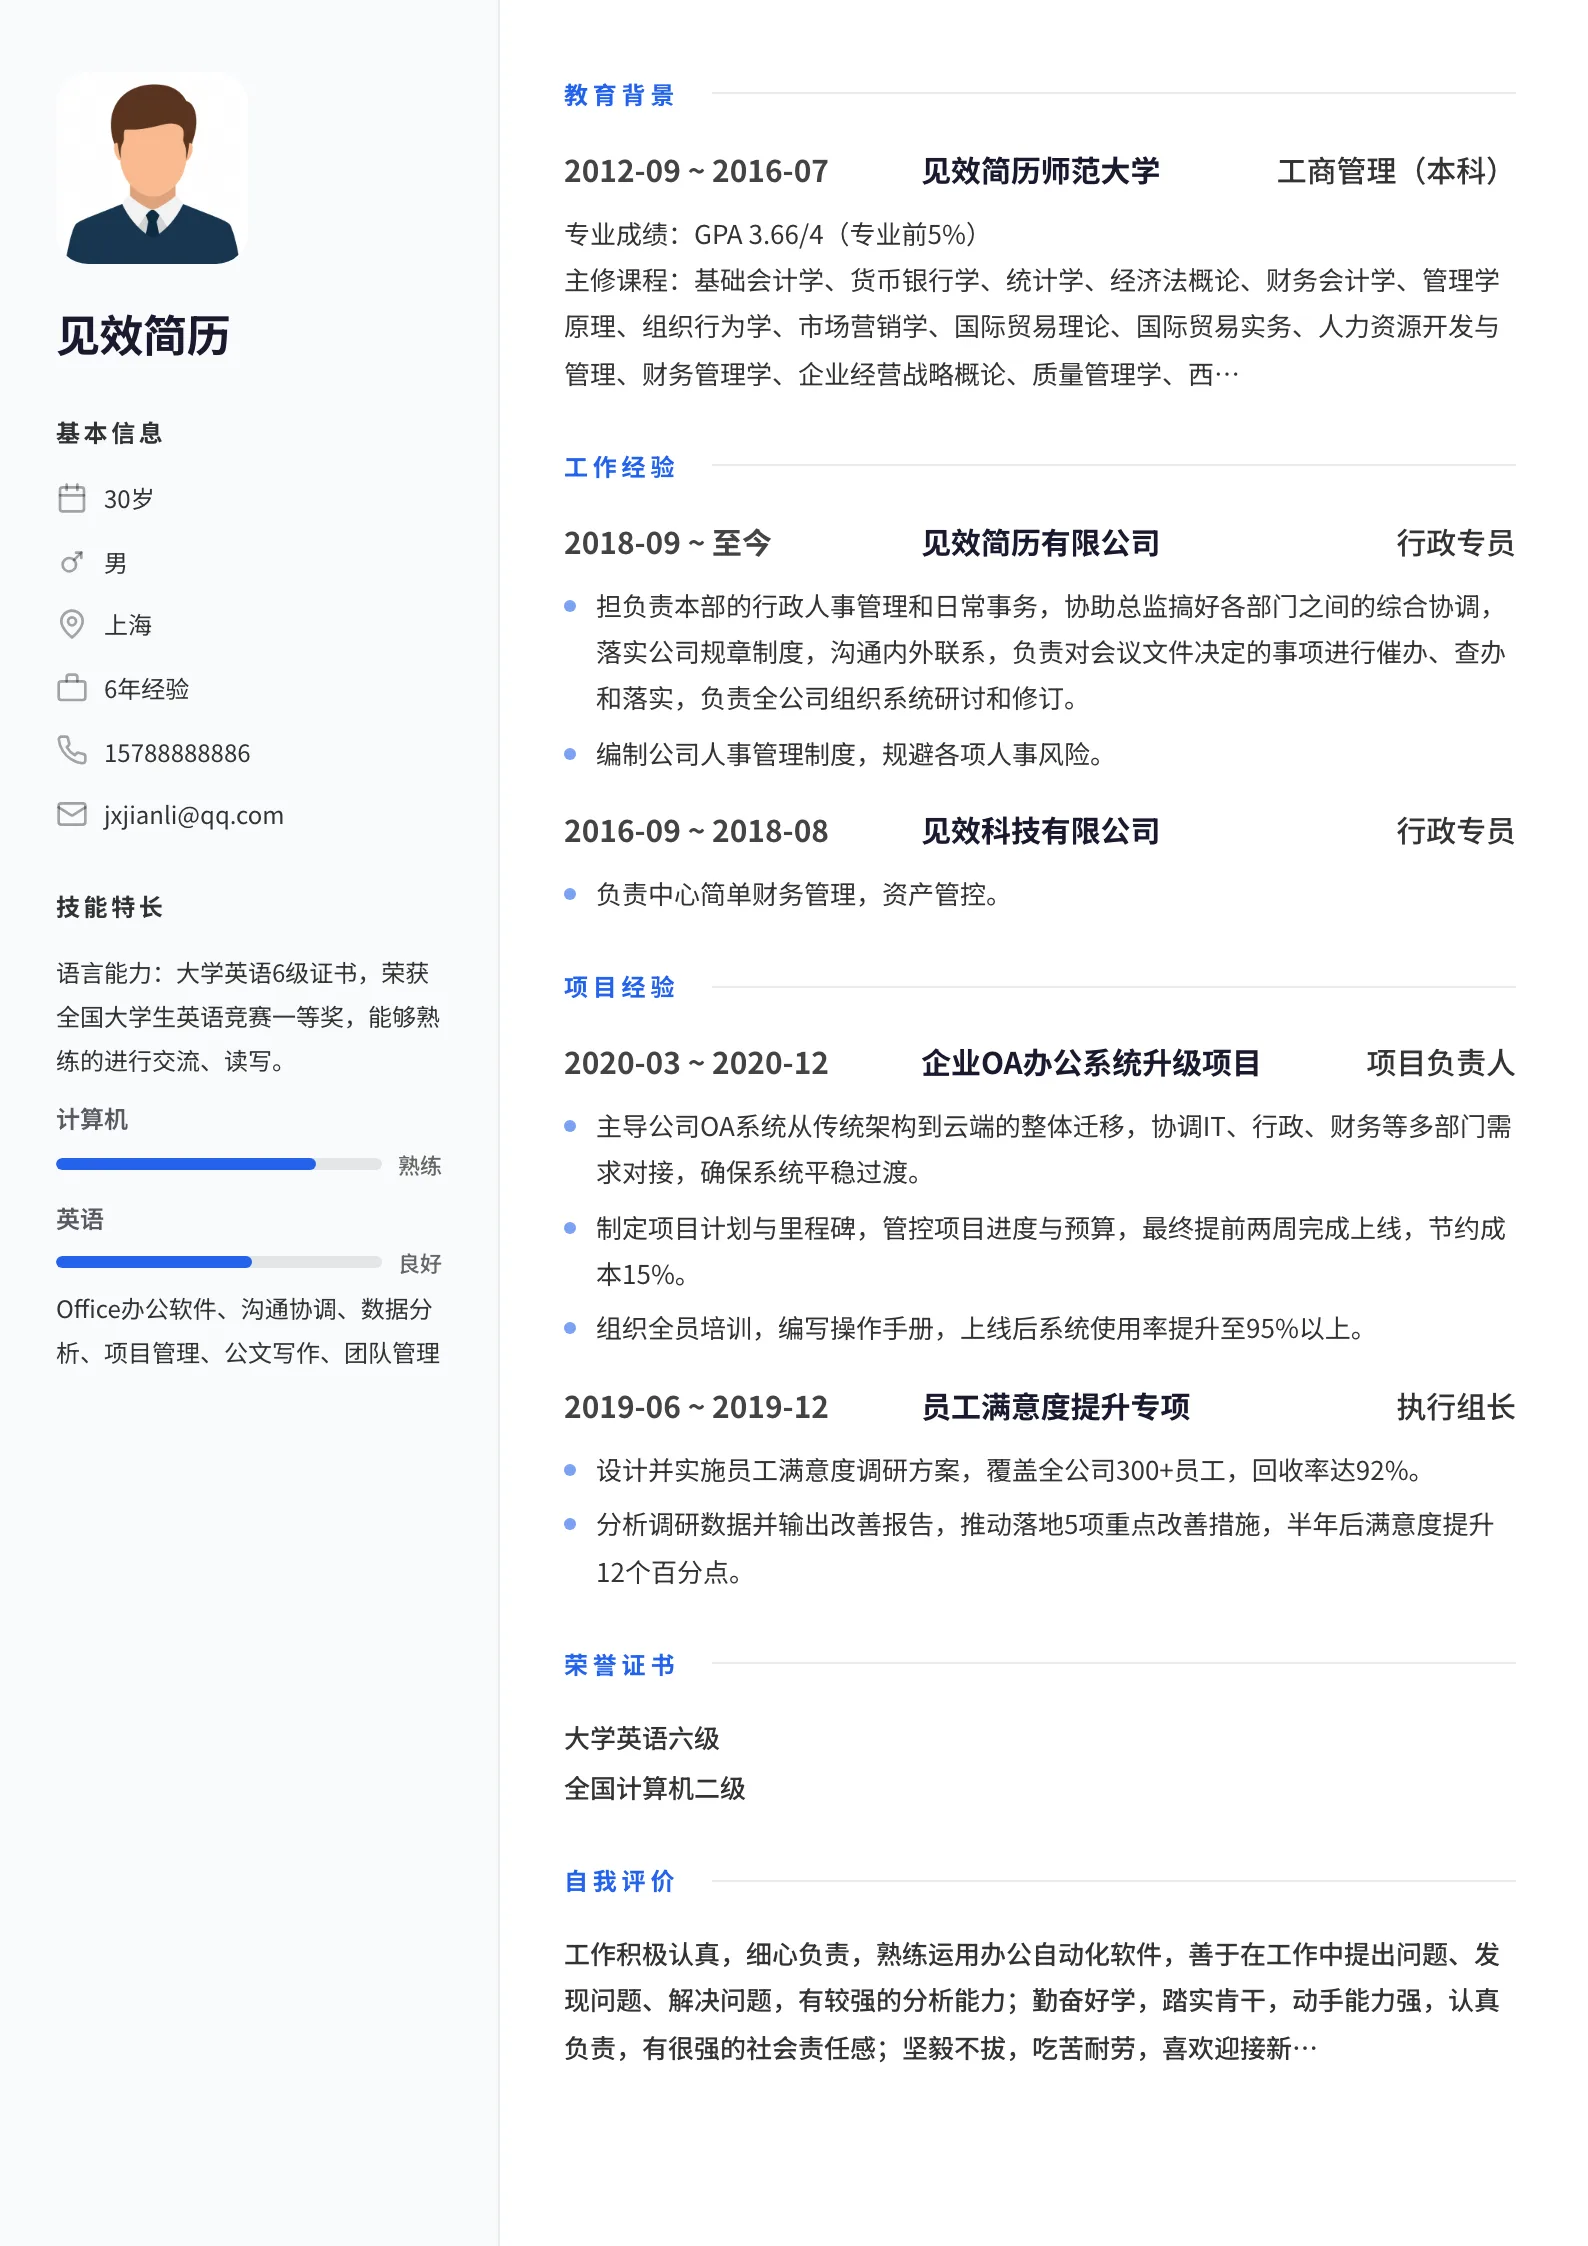
Task: Click the certificate 全国计算机二级
Action: coord(655,1788)
